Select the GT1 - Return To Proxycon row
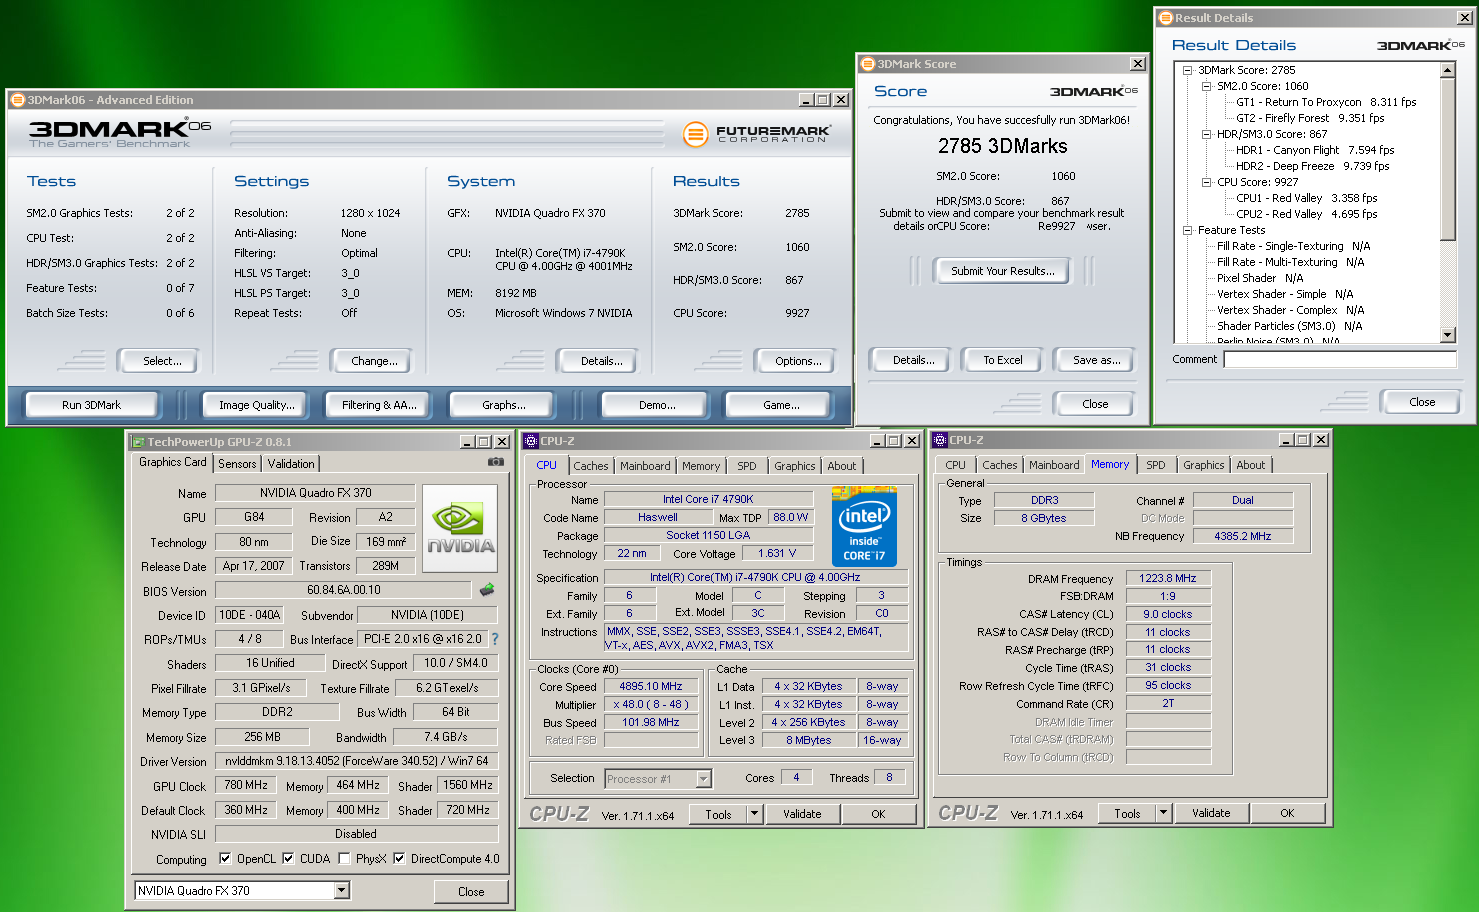Image resolution: width=1479 pixels, height=912 pixels. click(1326, 102)
